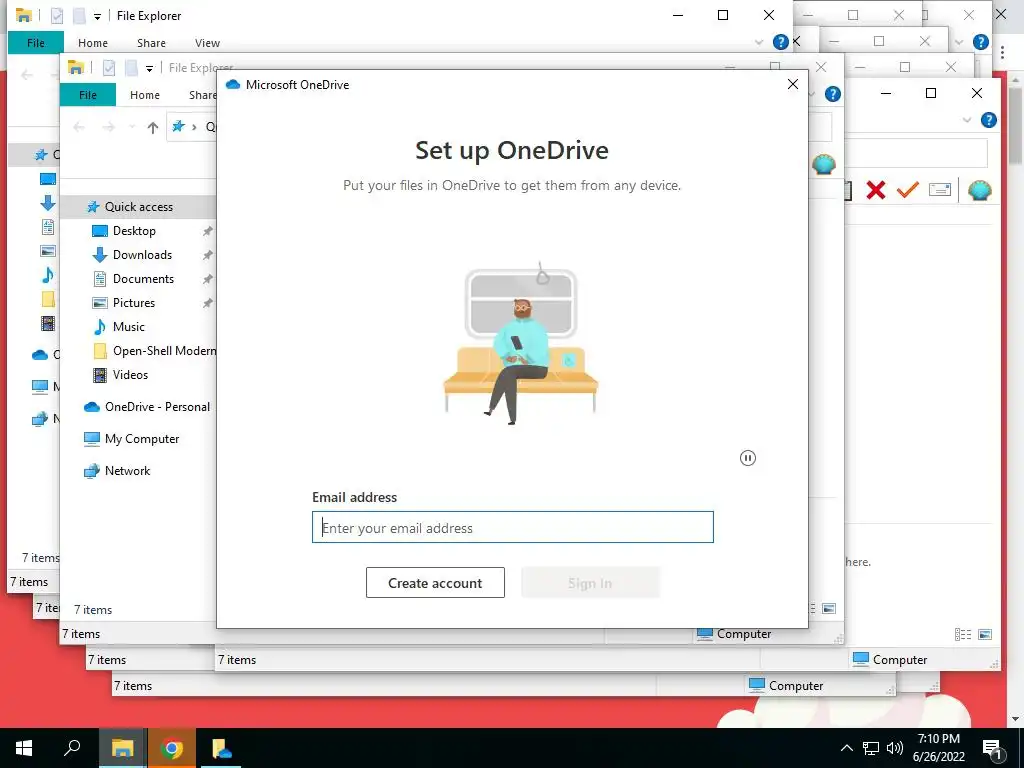Click the Up arrow in front File Explorer

152,127
